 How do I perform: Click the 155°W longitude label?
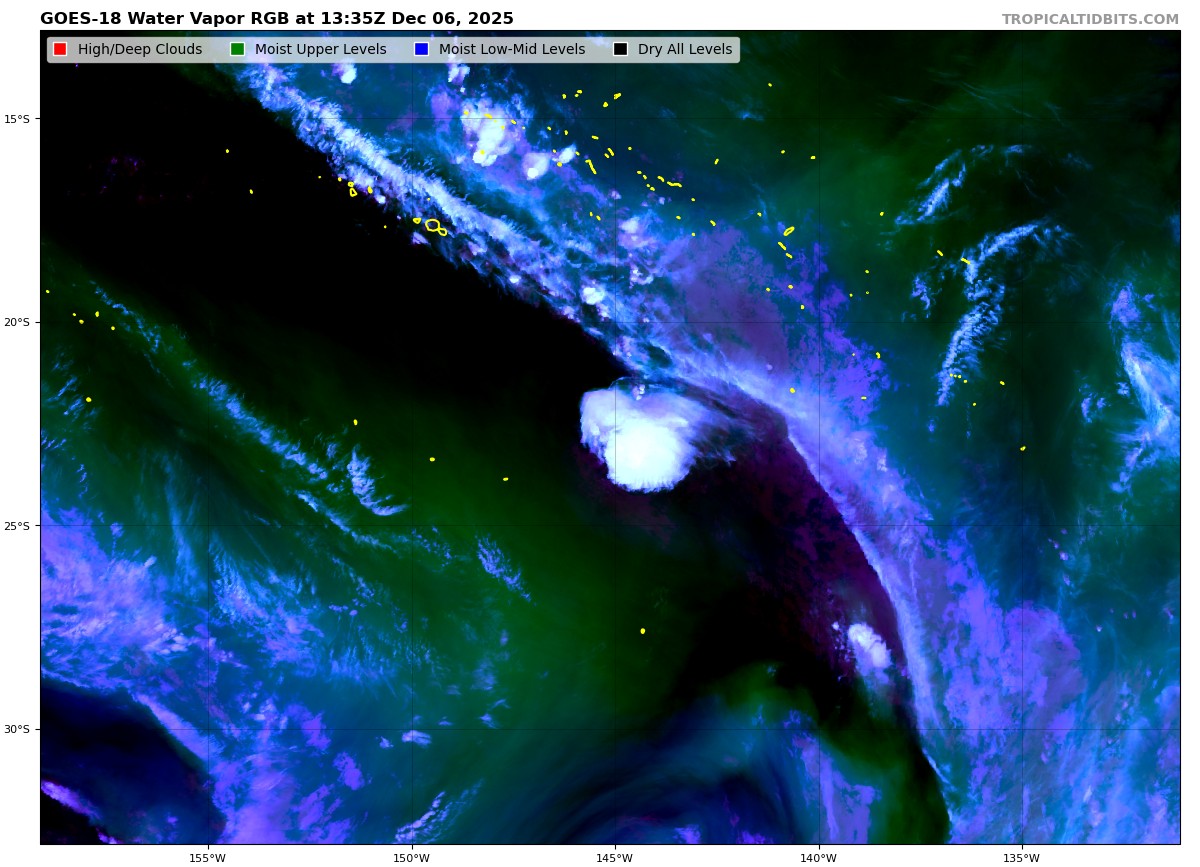click(208, 857)
